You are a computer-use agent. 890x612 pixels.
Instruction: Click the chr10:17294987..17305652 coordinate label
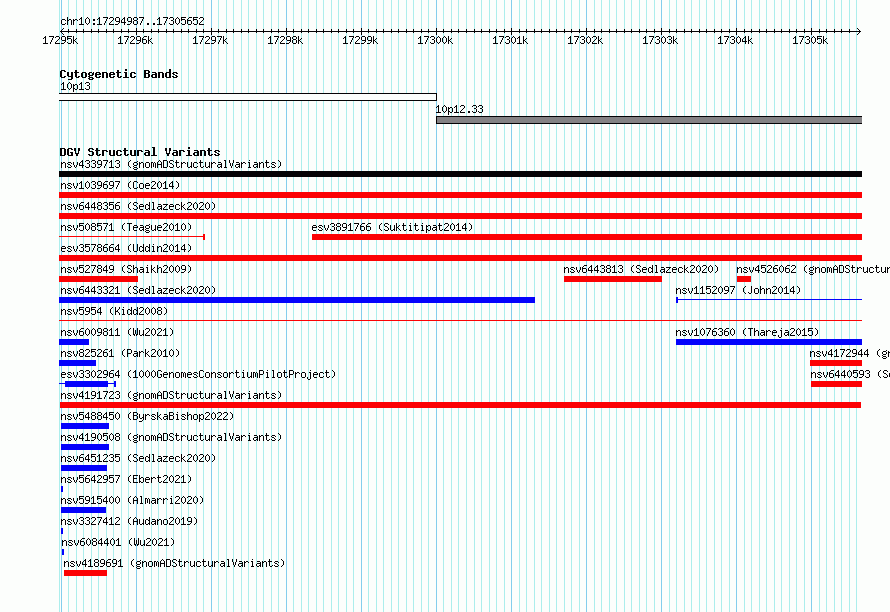click(x=132, y=21)
